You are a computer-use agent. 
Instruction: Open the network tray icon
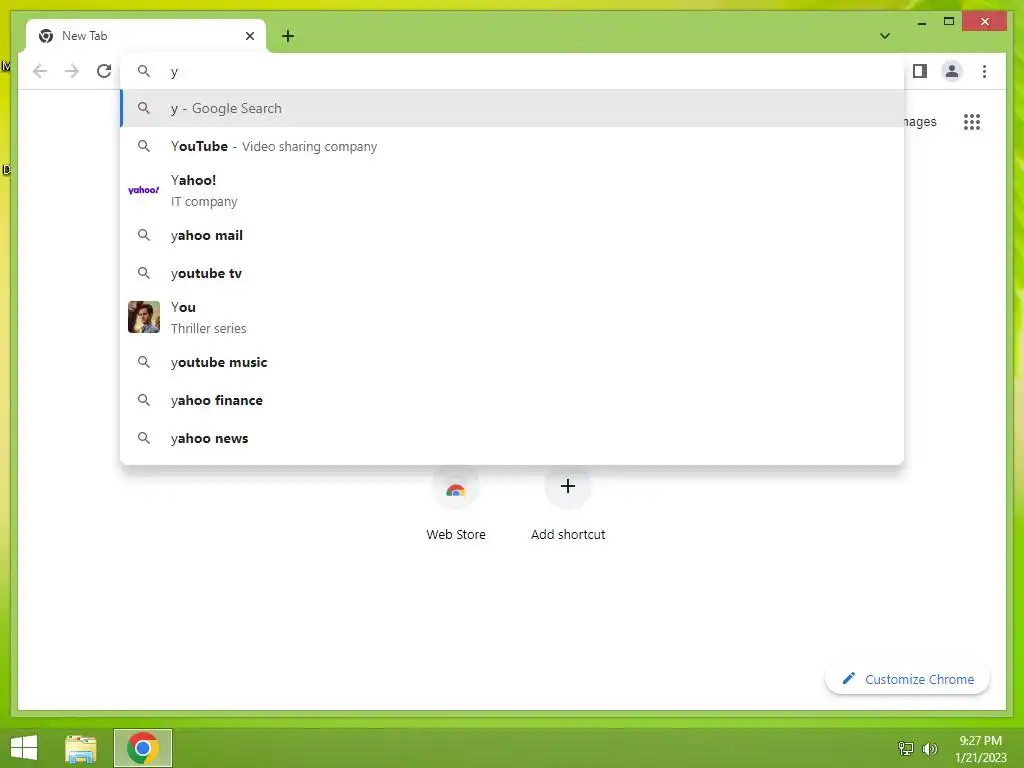[x=906, y=748]
